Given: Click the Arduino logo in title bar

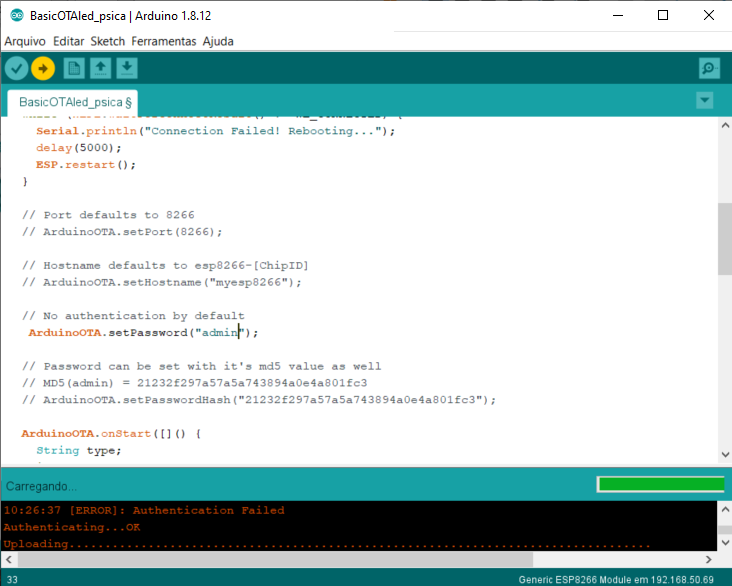Looking at the screenshot, I should (x=17, y=15).
